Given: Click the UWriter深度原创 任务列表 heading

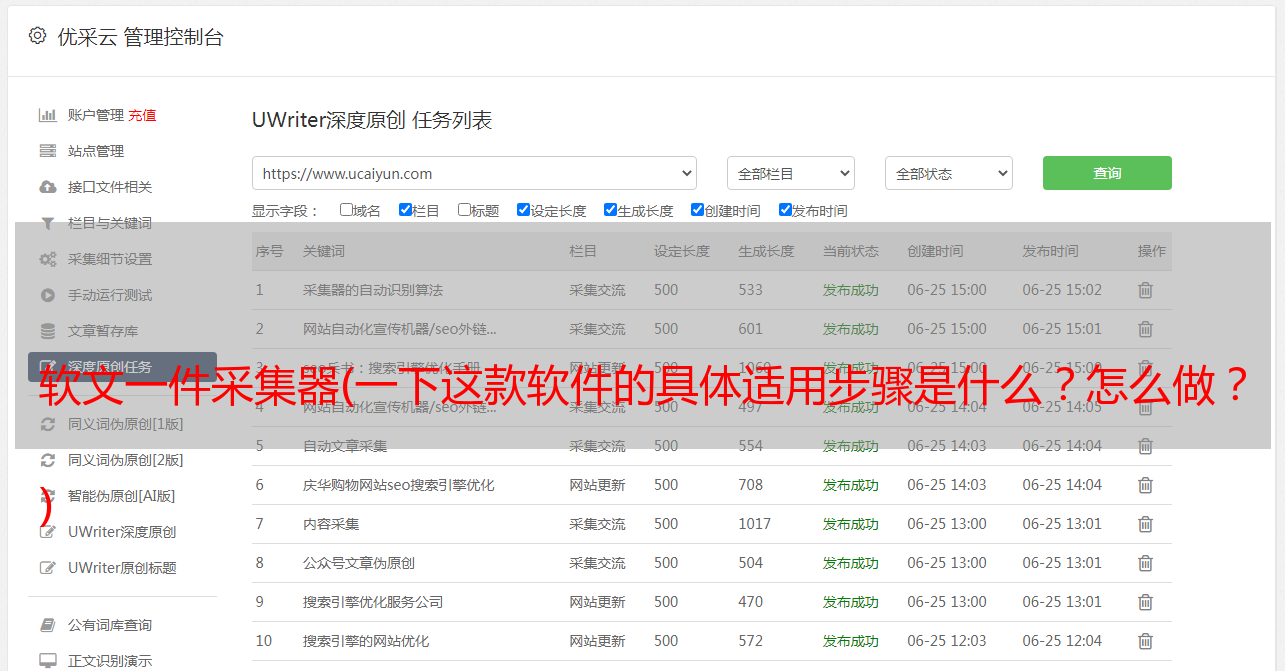Looking at the screenshot, I should coord(372,121).
